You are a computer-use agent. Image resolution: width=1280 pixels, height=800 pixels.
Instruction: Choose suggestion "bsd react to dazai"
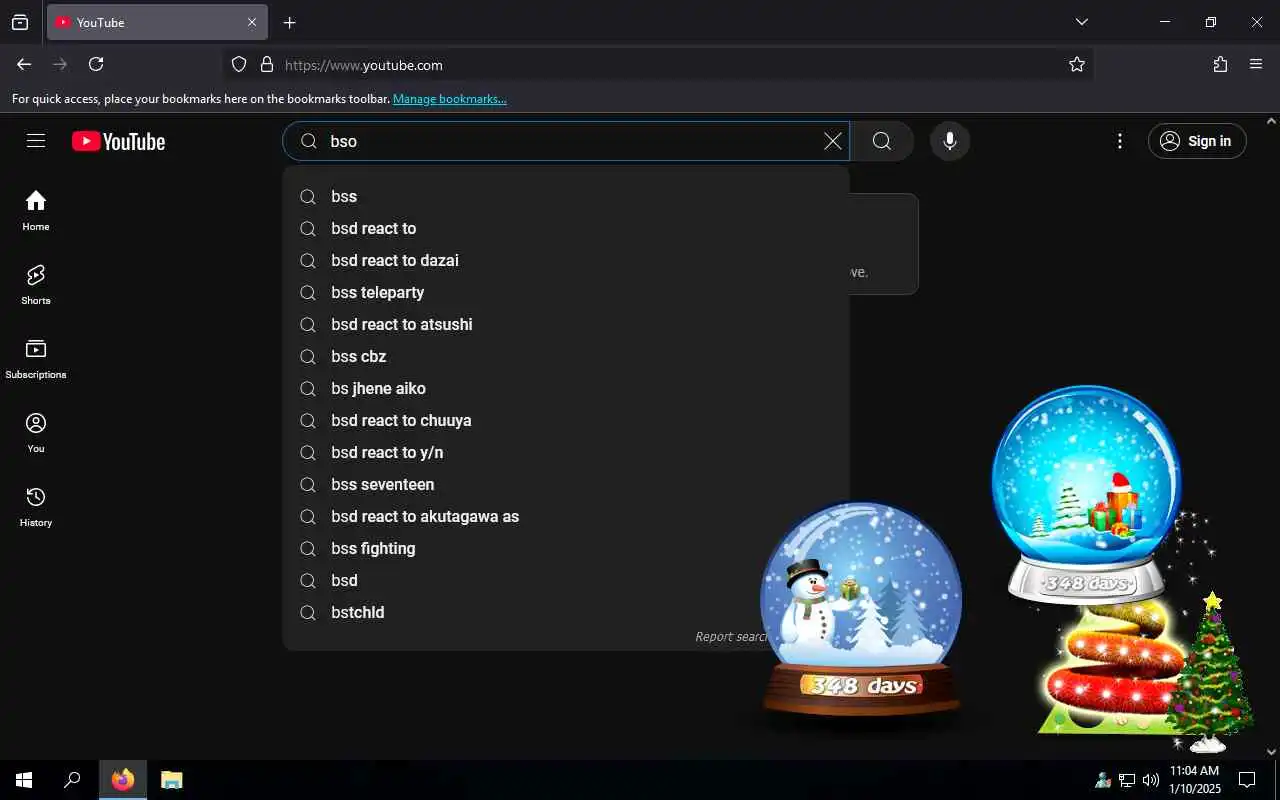click(x=566, y=261)
